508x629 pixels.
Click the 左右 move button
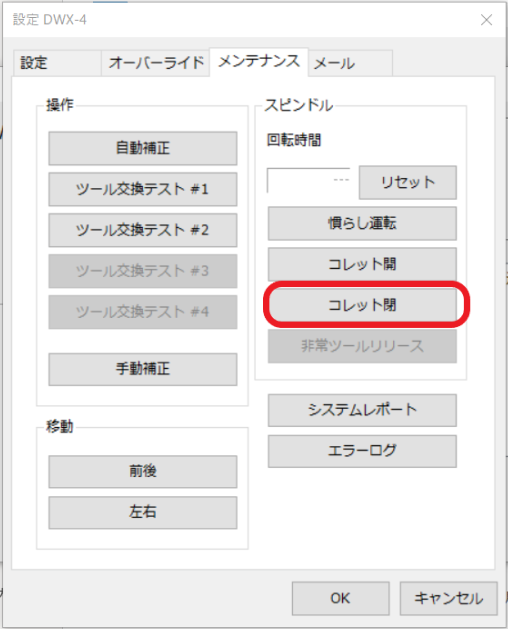[x=143, y=512]
